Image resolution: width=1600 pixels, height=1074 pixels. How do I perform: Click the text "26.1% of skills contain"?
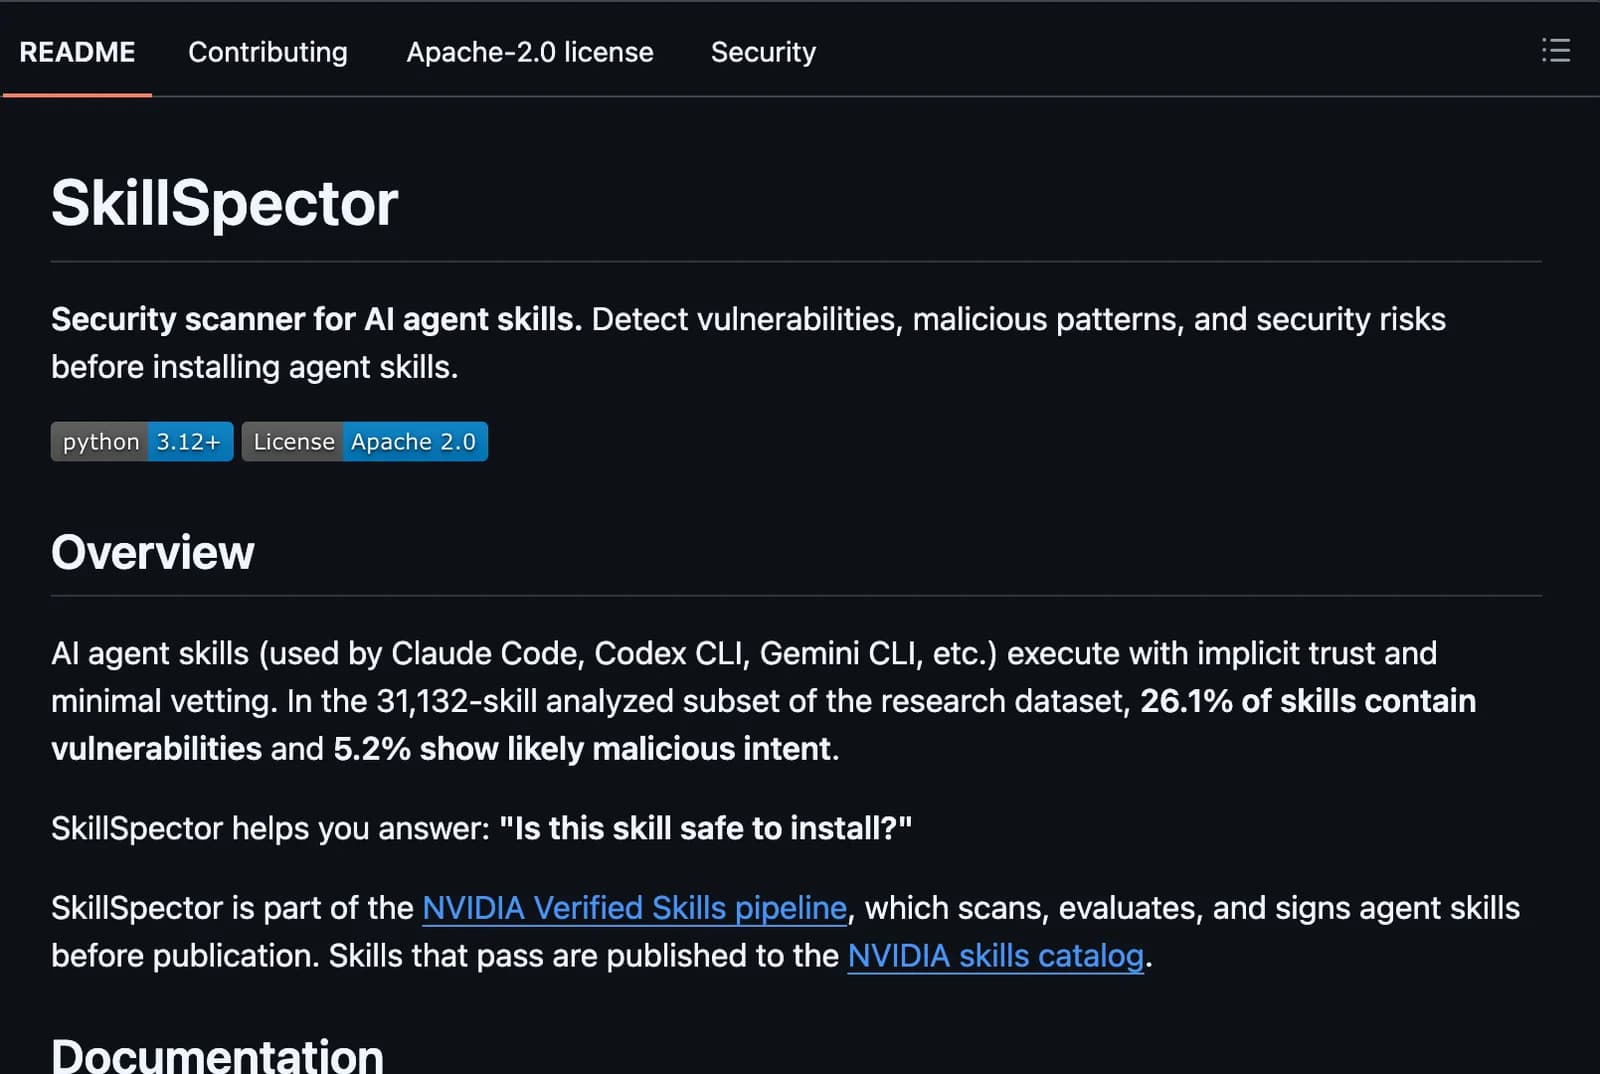click(x=1308, y=701)
